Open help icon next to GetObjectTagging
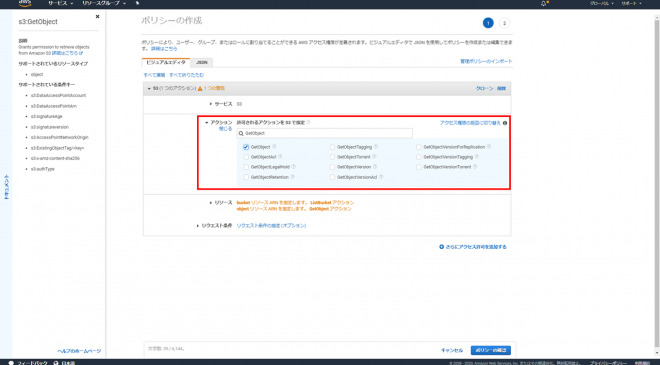Screen dimensions: 660x365 [376, 147]
